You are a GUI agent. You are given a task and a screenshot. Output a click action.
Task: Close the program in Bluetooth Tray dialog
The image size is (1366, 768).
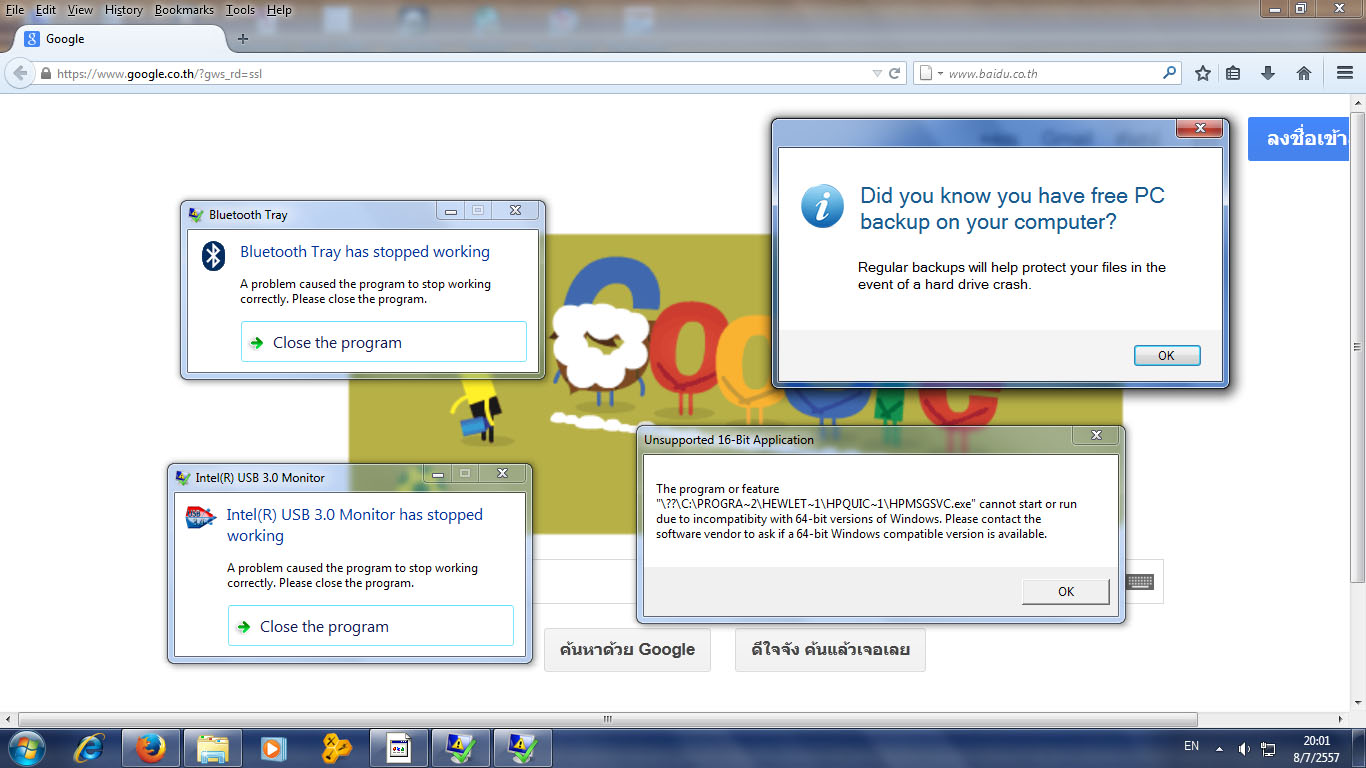point(384,342)
